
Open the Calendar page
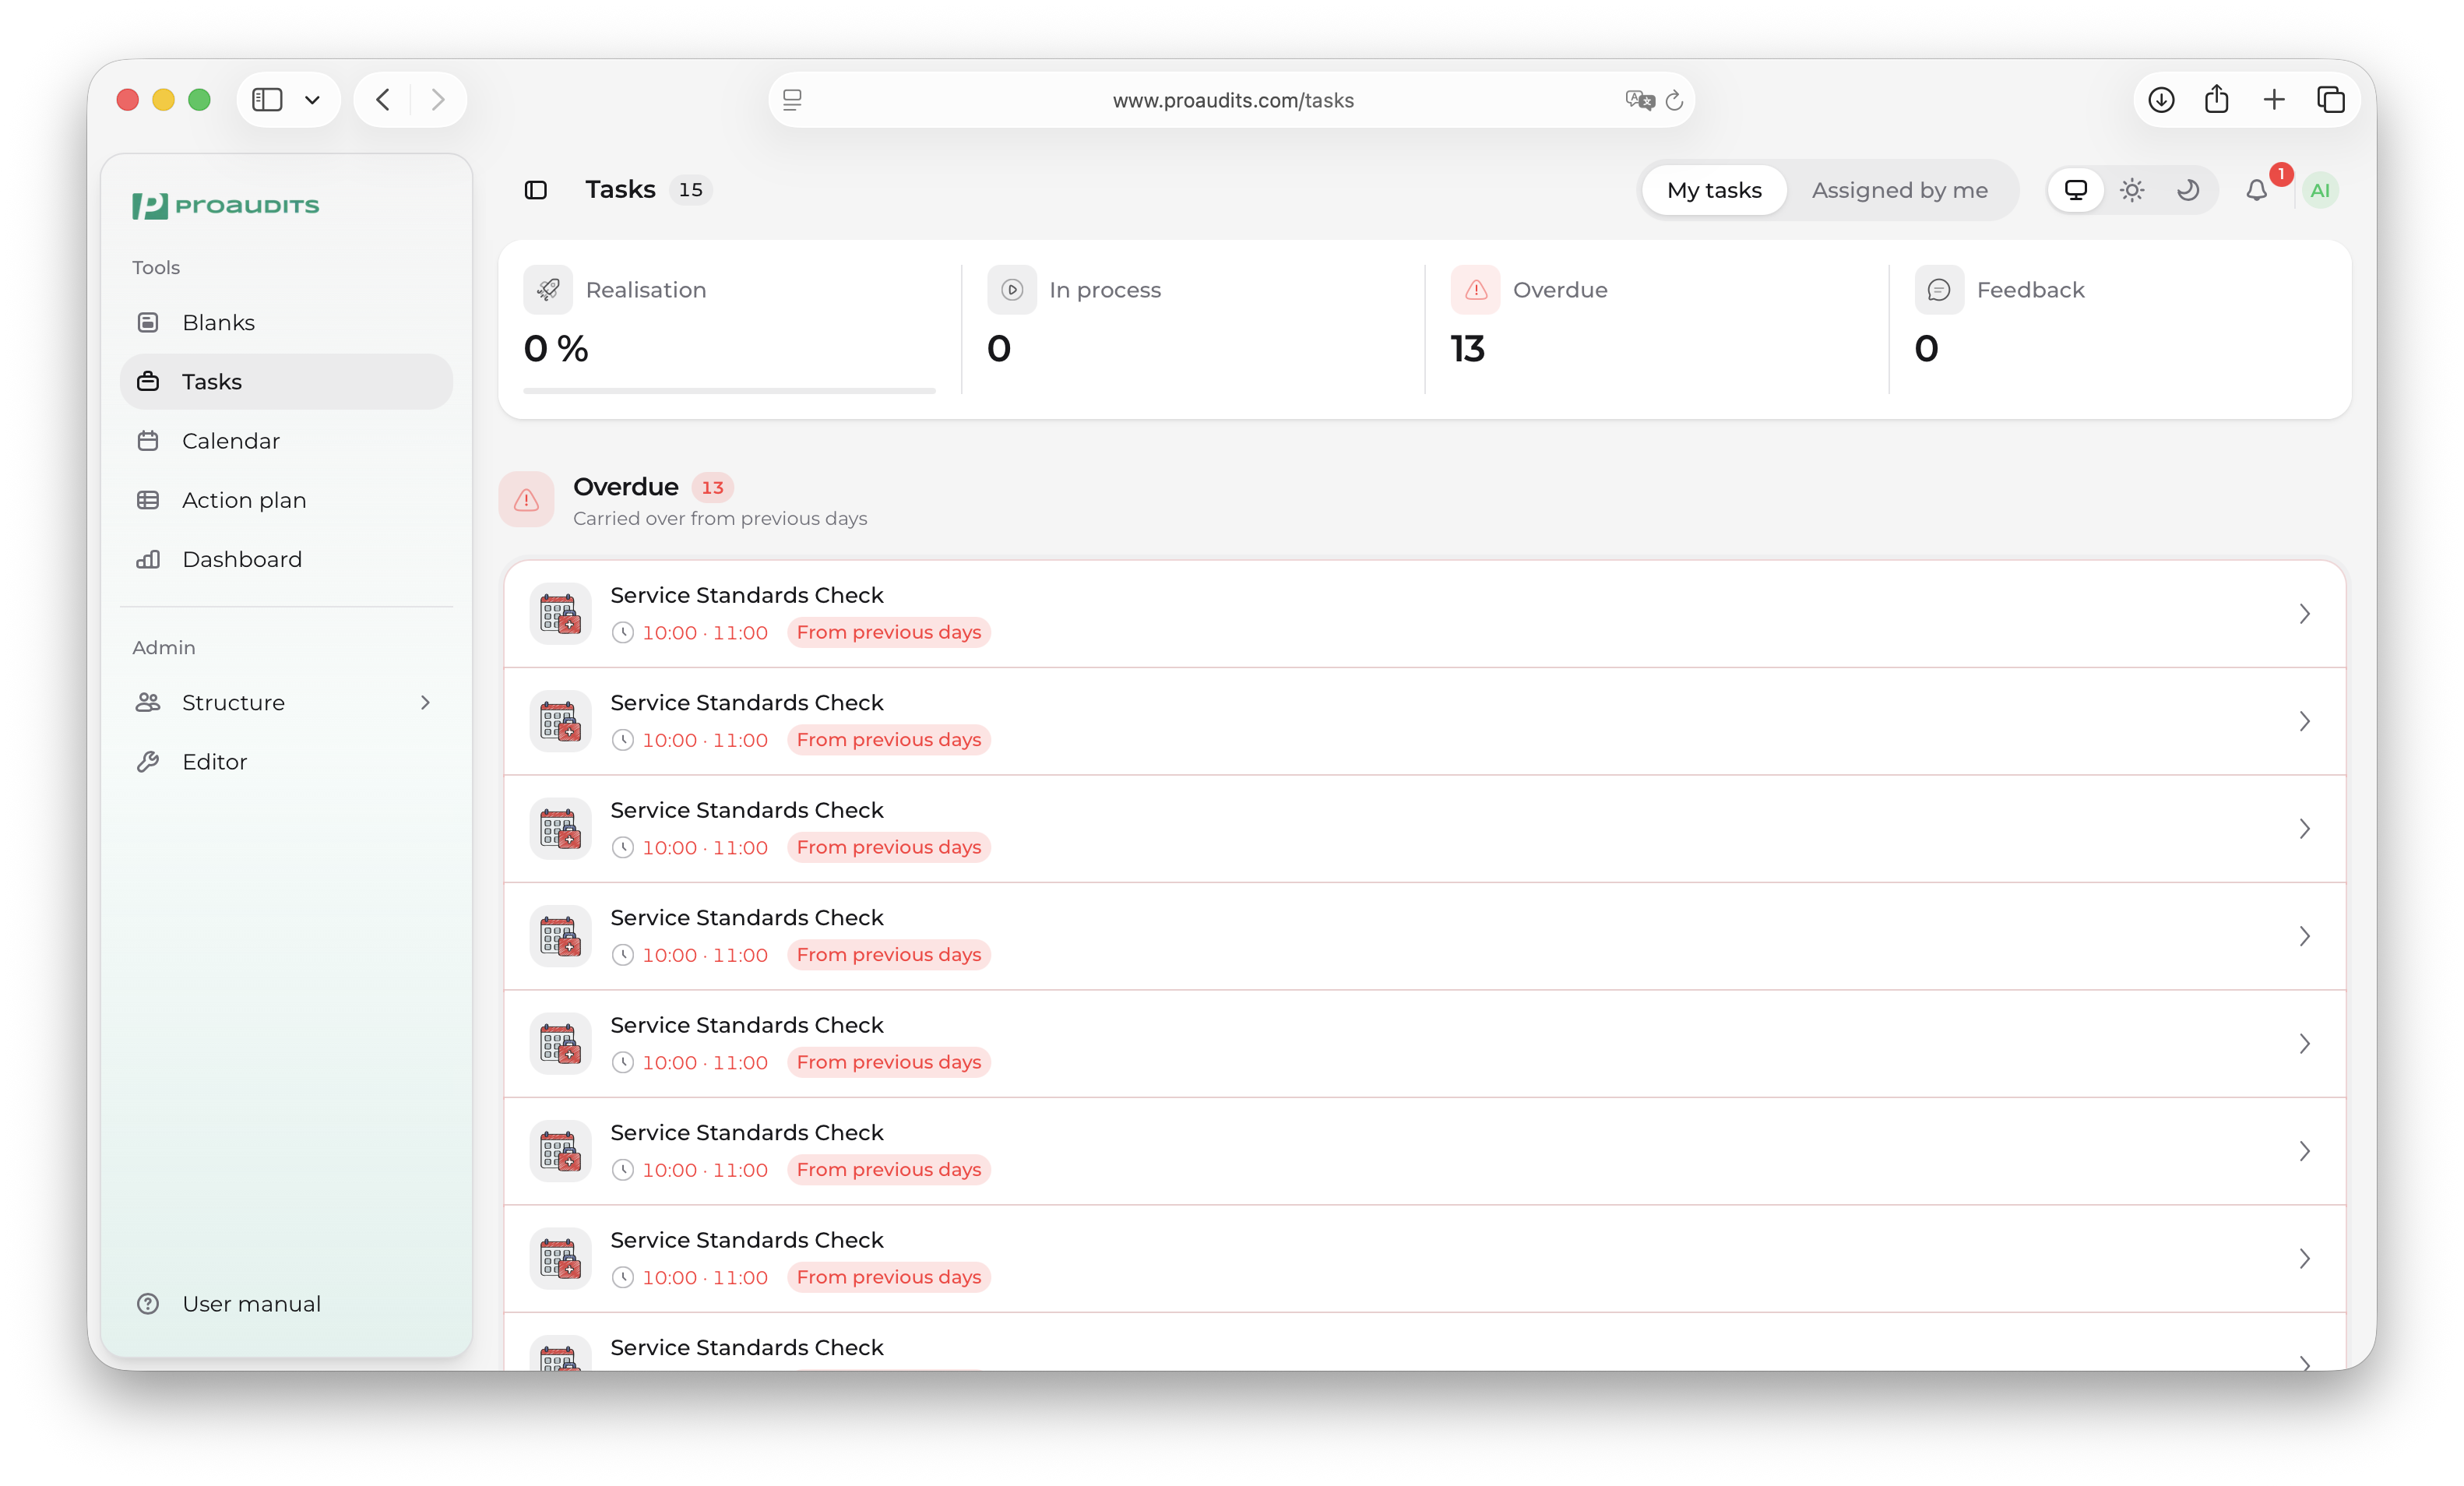286,440
